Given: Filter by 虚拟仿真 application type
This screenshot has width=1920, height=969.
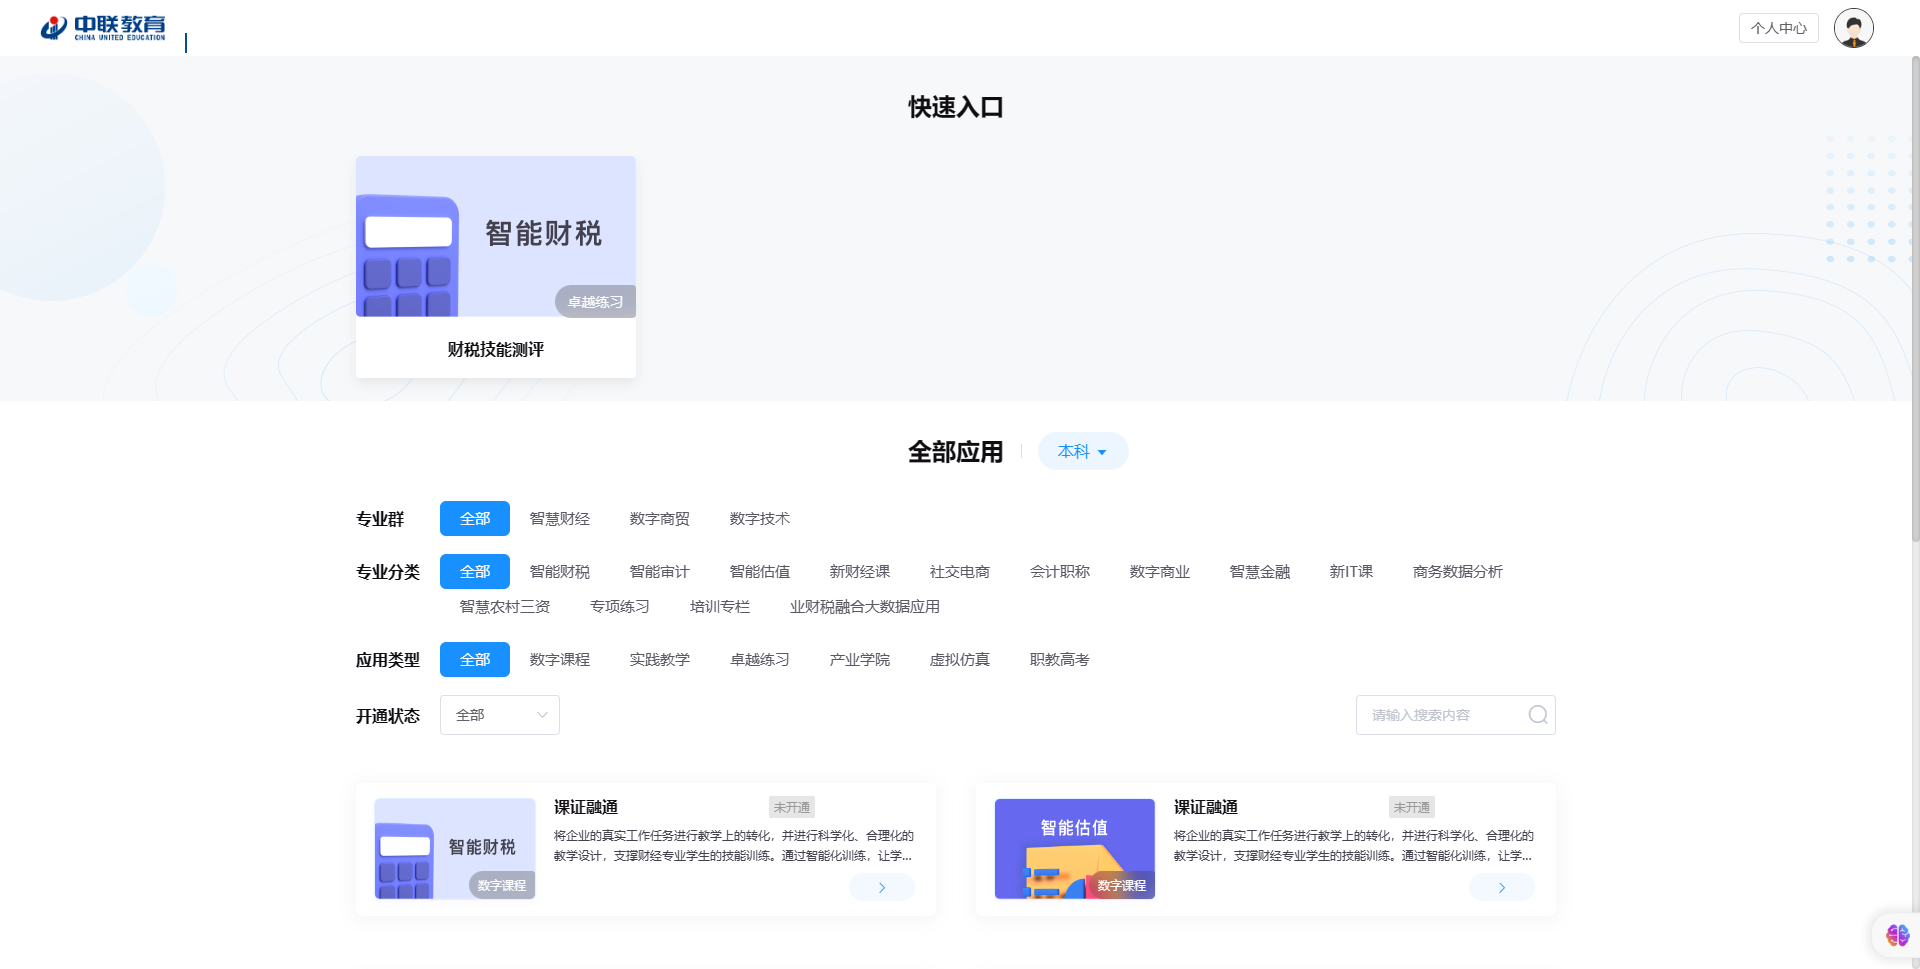Looking at the screenshot, I should pos(959,660).
